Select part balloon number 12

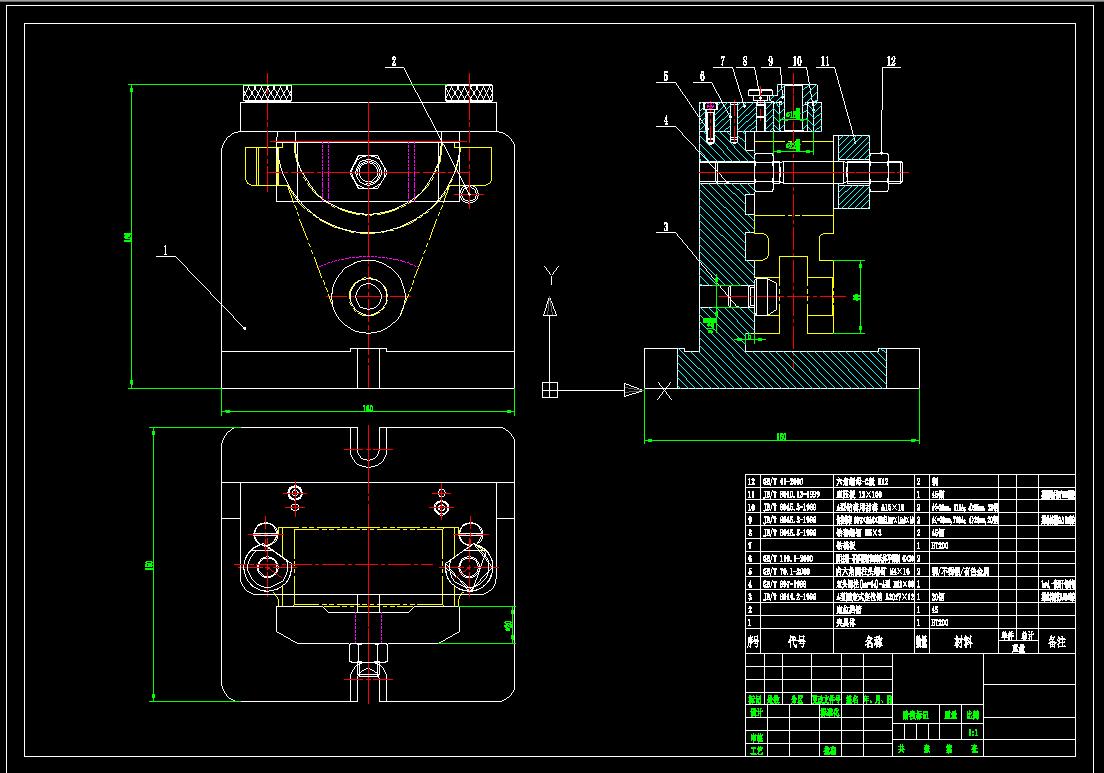tap(891, 61)
